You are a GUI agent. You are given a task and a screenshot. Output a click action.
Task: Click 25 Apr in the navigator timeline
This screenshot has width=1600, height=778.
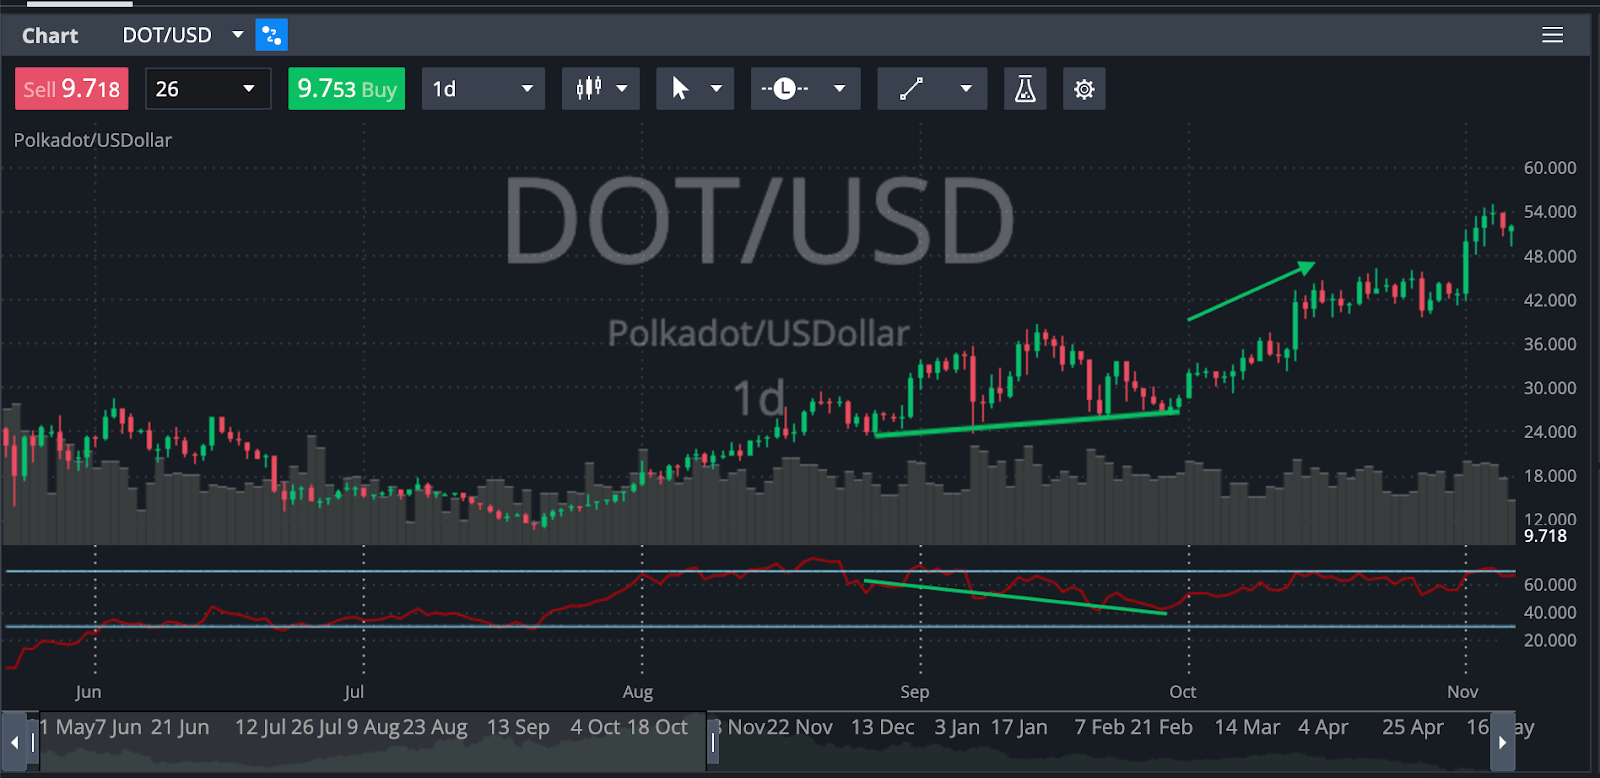(1413, 727)
